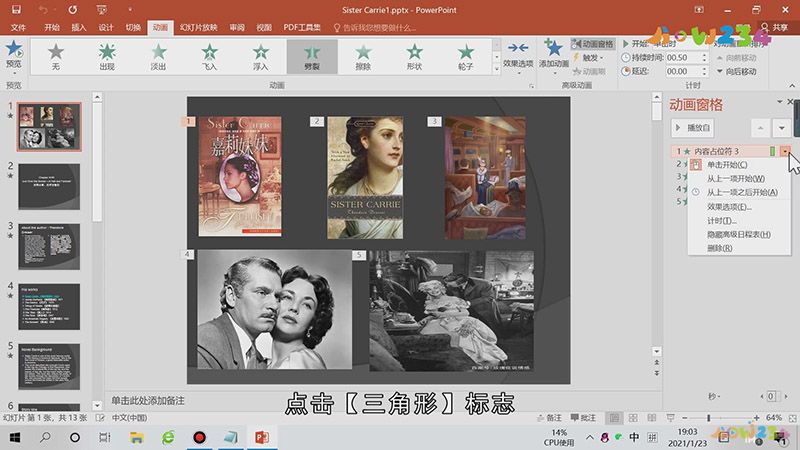Click 向后移动 move later button
Image resolution: width=800 pixels, height=450 pixels.
[x=737, y=71]
